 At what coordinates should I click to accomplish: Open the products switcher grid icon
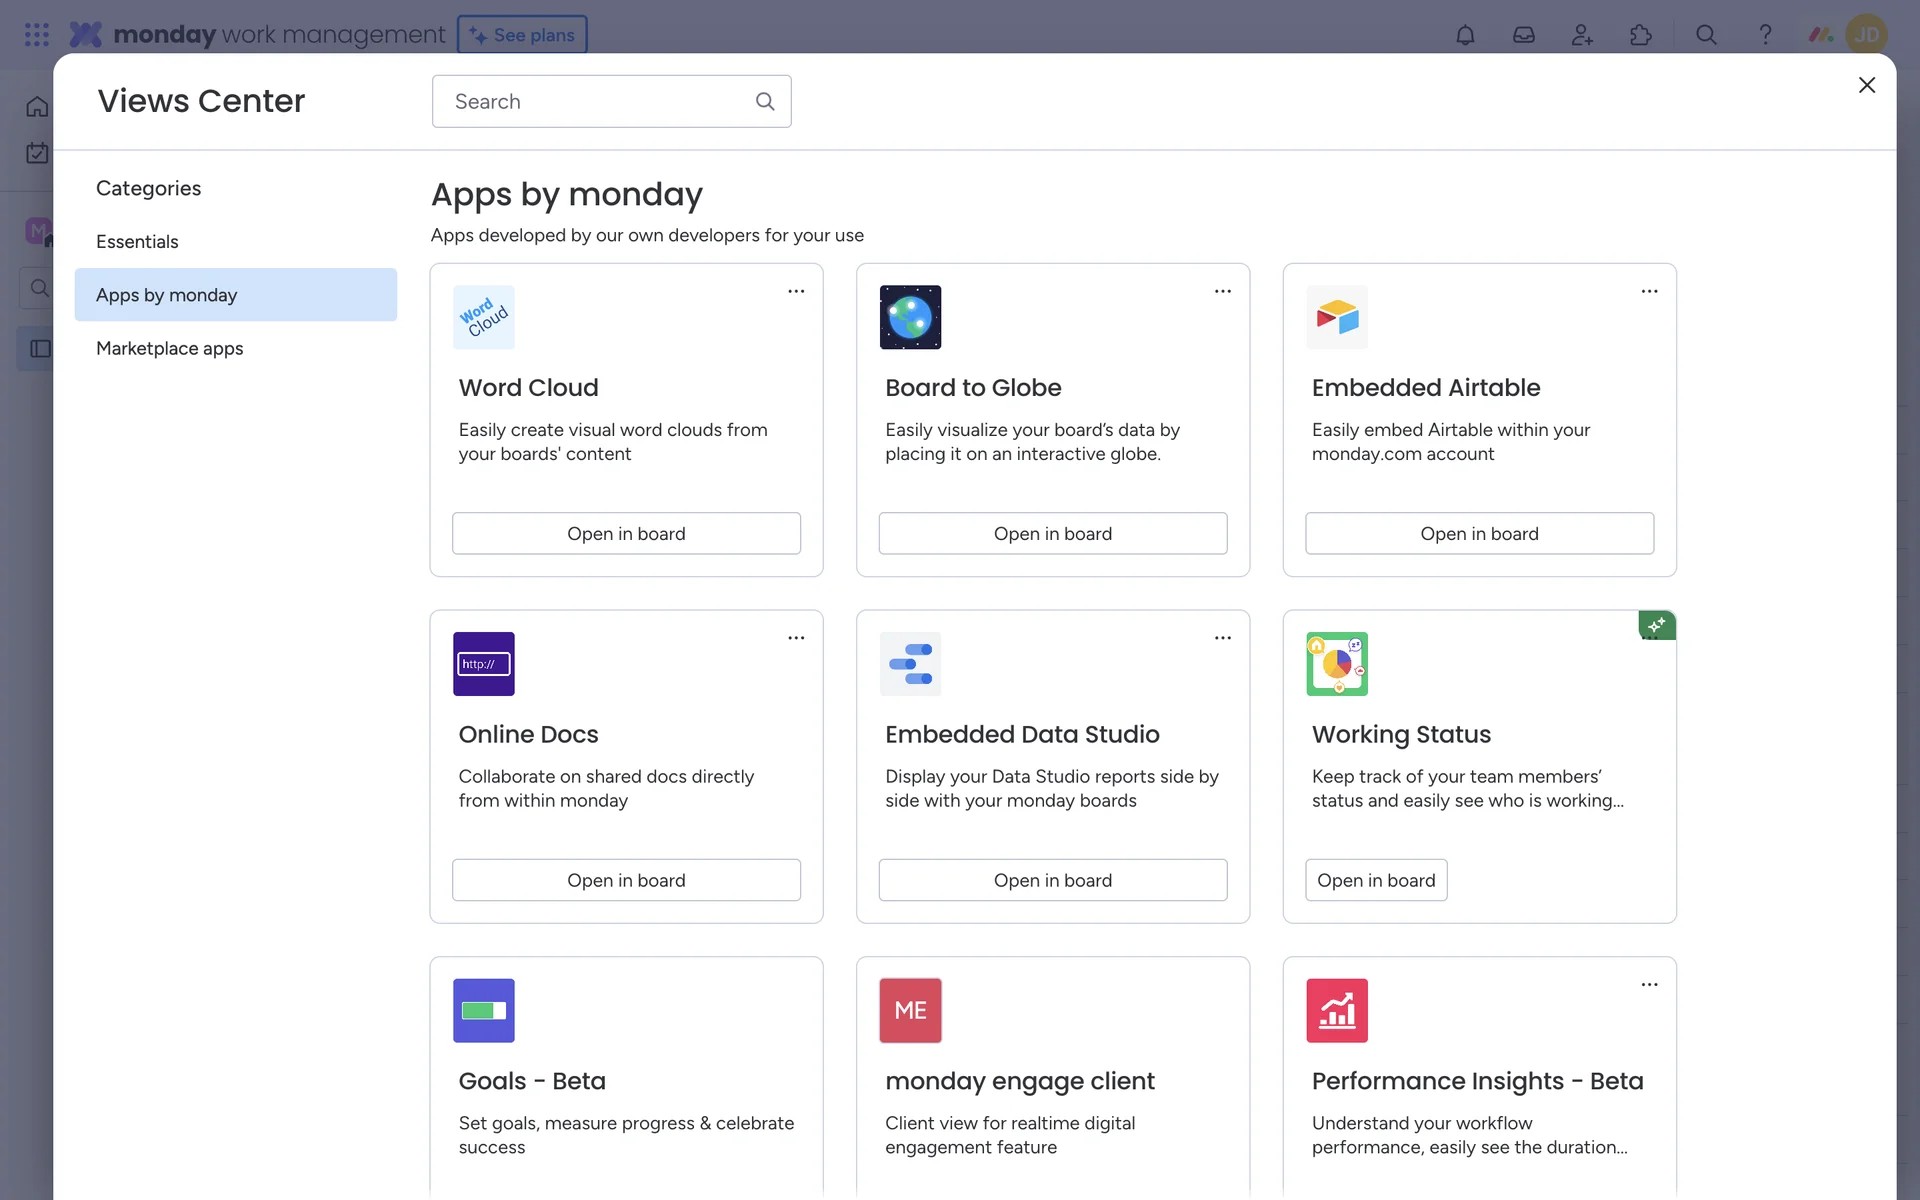[37, 35]
